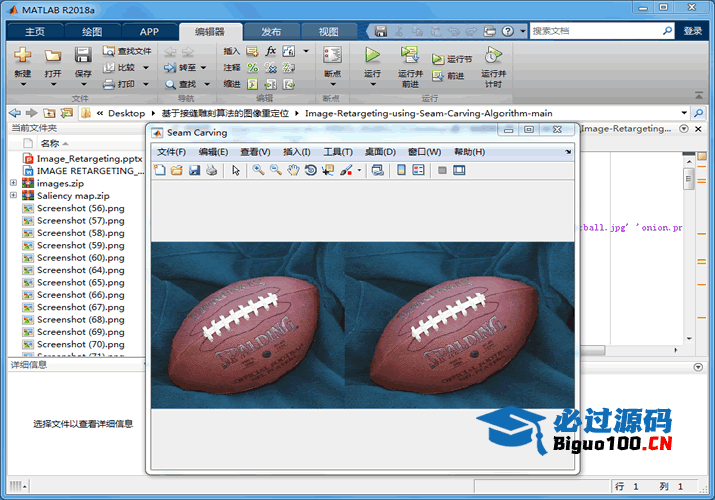Switch to the 发布 (Publish) tab
Viewport: 715px width, 500px height.
pyautogui.click(x=271, y=31)
